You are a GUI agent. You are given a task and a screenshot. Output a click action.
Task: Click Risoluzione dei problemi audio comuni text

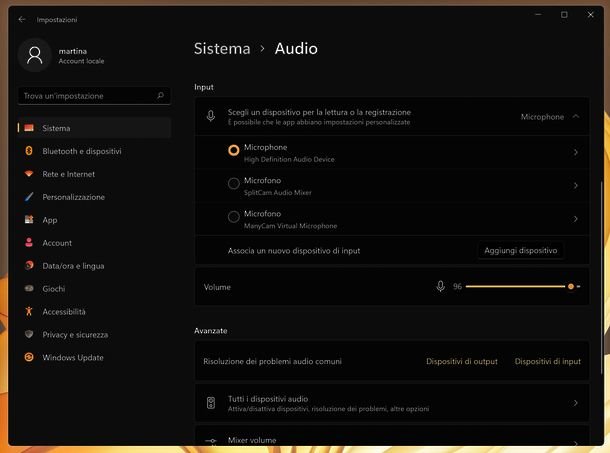(x=272, y=361)
